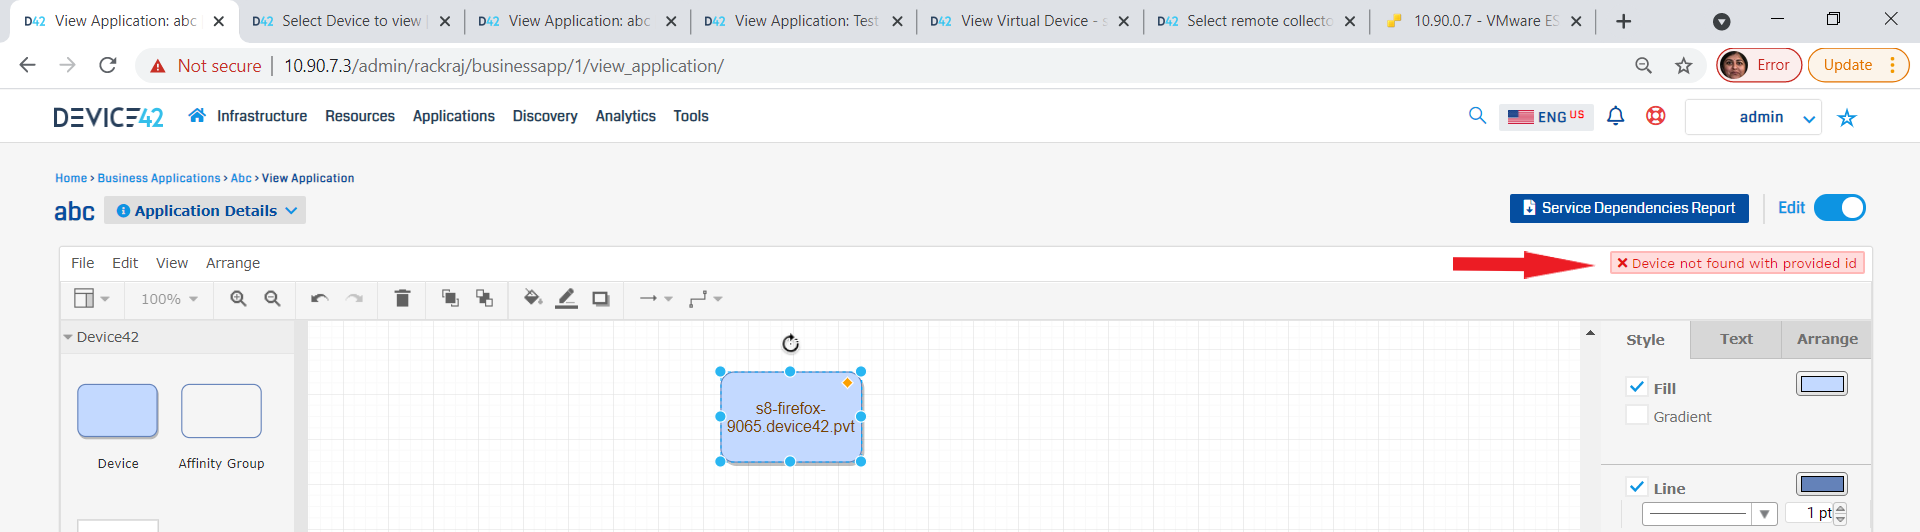Image resolution: width=1920 pixels, height=532 pixels.
Task: Open the Arrange menu
Action: coord(232,263)
